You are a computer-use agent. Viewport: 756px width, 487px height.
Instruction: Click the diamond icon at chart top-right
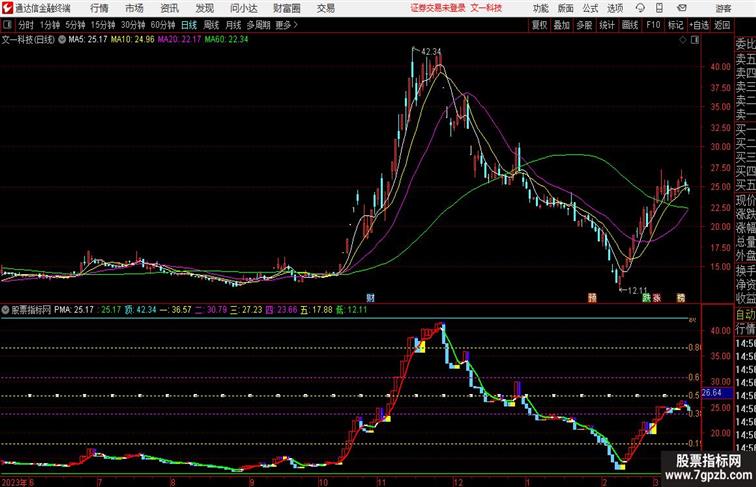click(683, 40)
